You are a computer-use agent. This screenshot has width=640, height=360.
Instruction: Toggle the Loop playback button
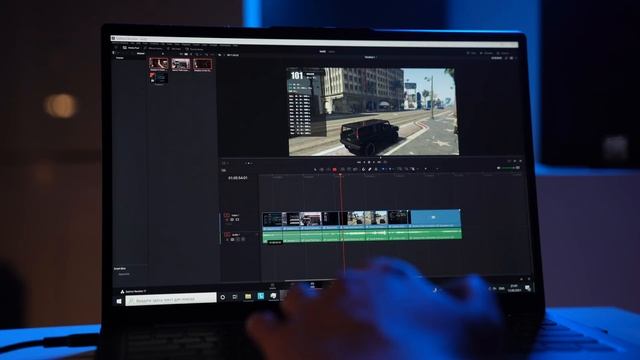pos(385,162)
